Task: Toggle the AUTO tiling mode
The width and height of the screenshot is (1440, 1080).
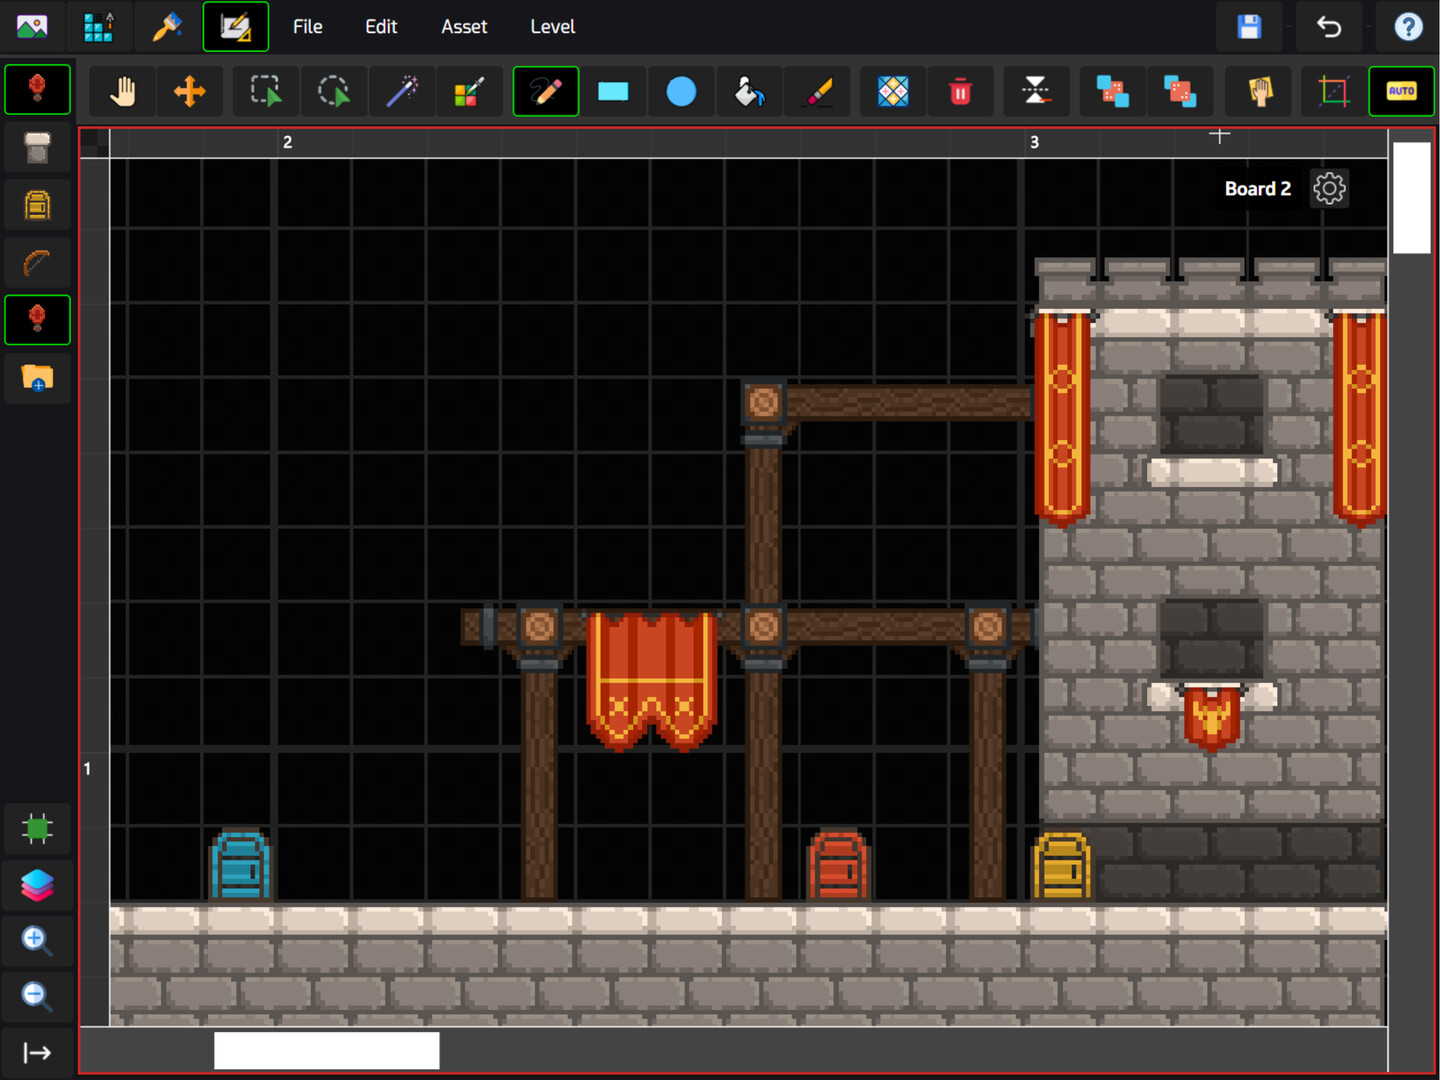Action: point(1401,92)
